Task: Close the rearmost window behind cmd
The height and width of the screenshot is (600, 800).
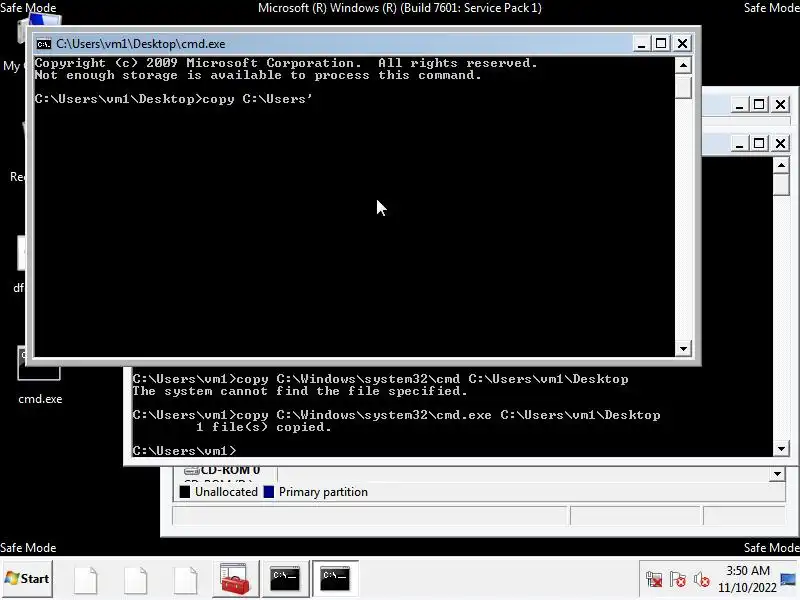Action: [781, 105]
